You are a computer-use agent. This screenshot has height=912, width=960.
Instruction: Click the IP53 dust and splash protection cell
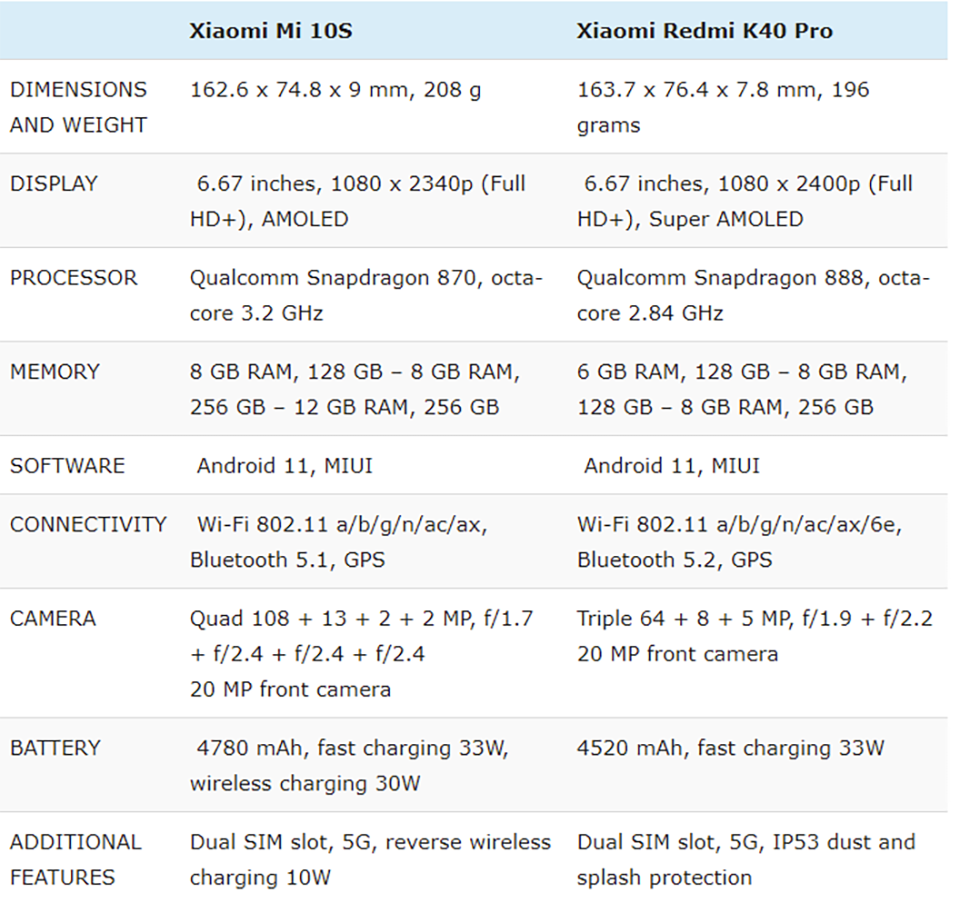tap(746, 860)
